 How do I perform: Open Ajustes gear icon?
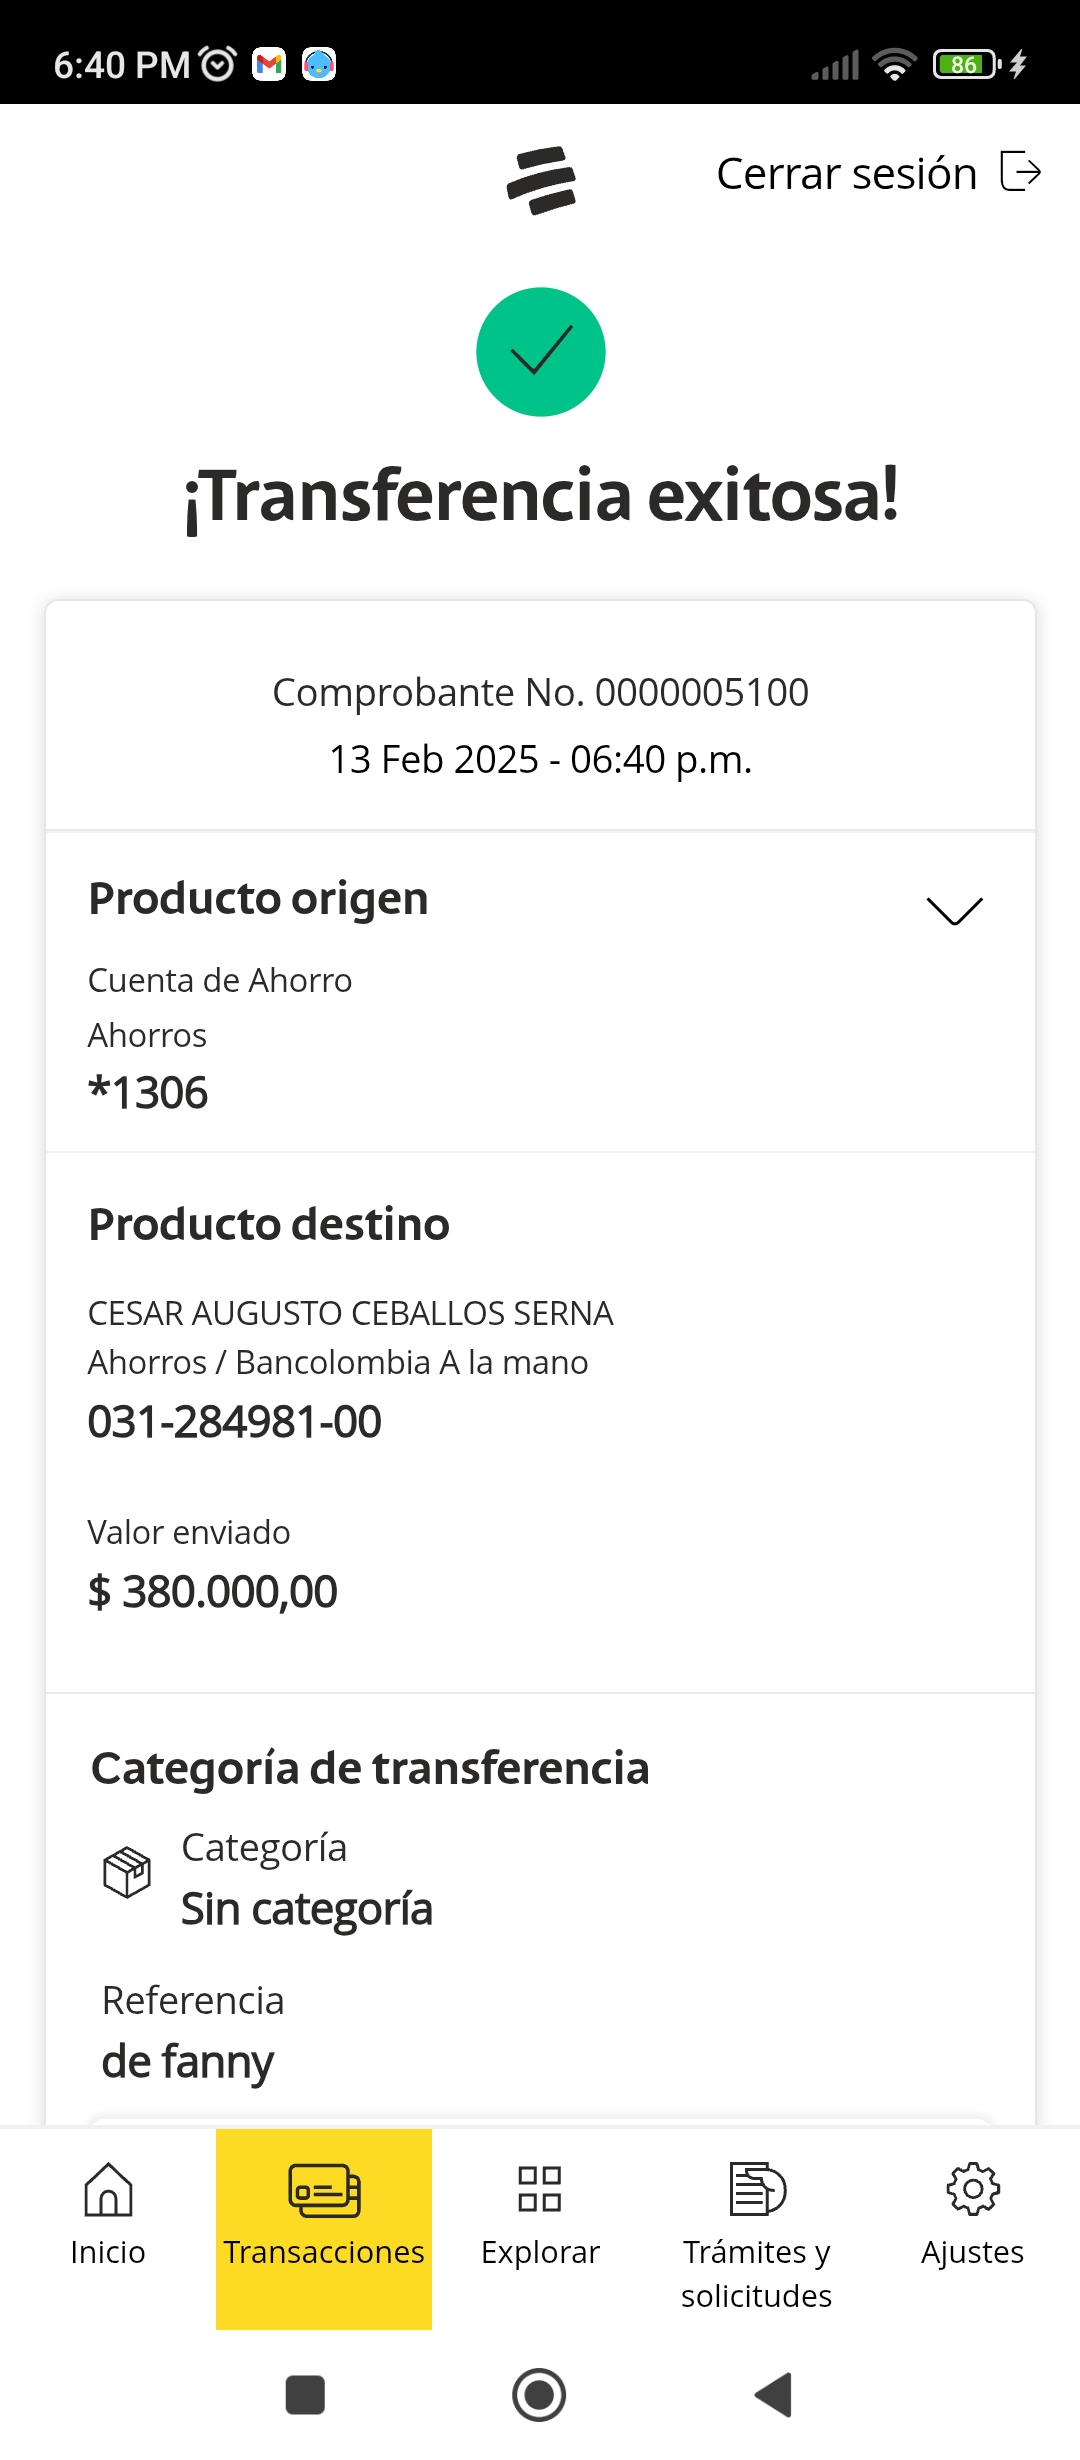click(972, 2189)
